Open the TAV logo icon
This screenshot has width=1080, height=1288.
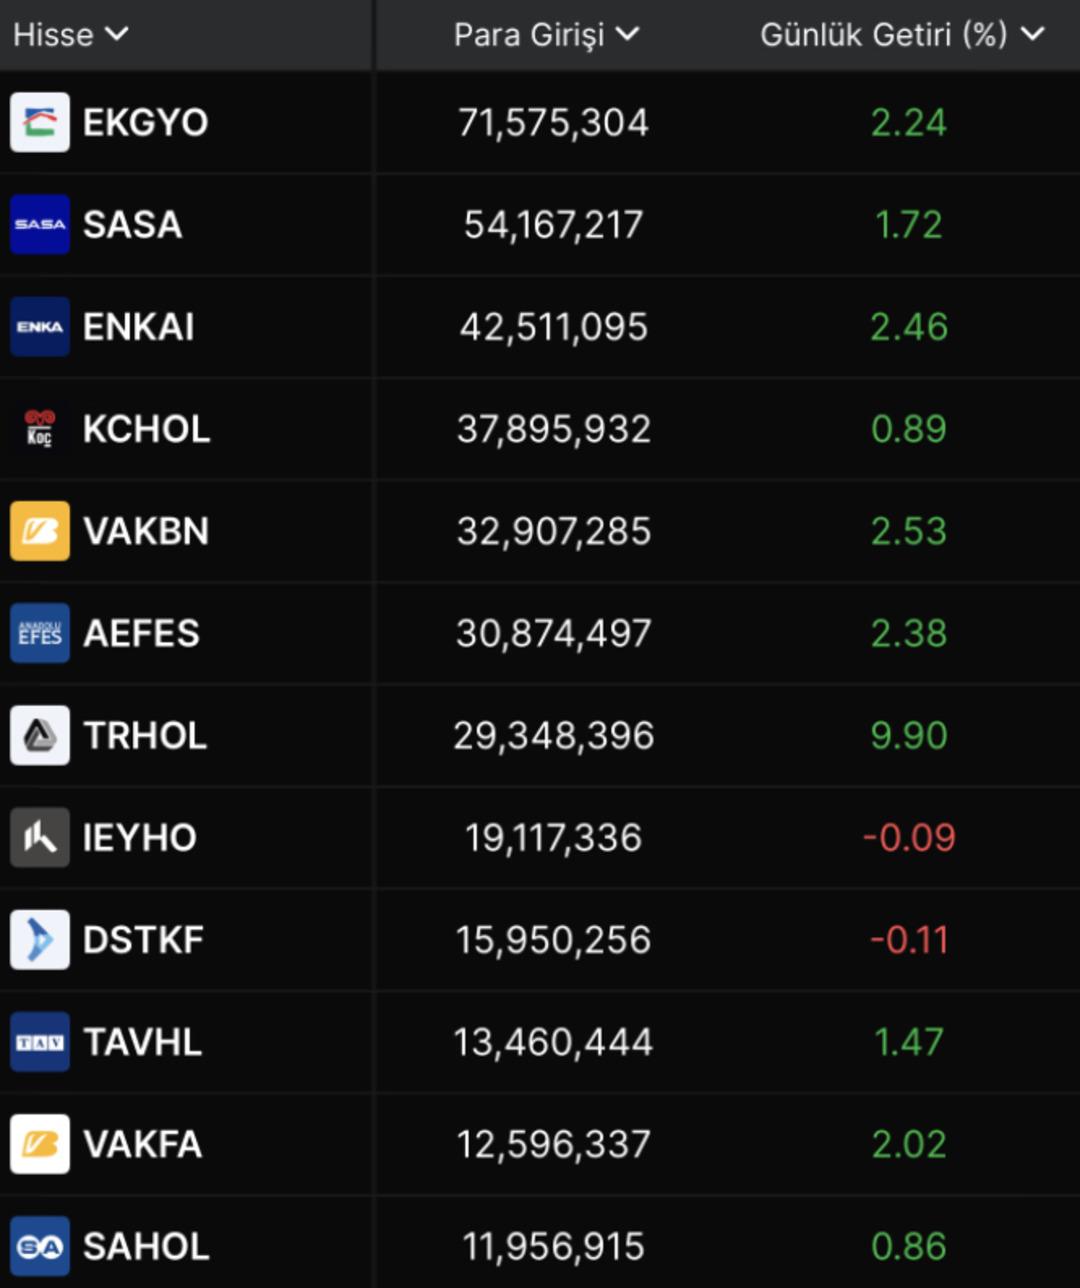click(40, 1042)
